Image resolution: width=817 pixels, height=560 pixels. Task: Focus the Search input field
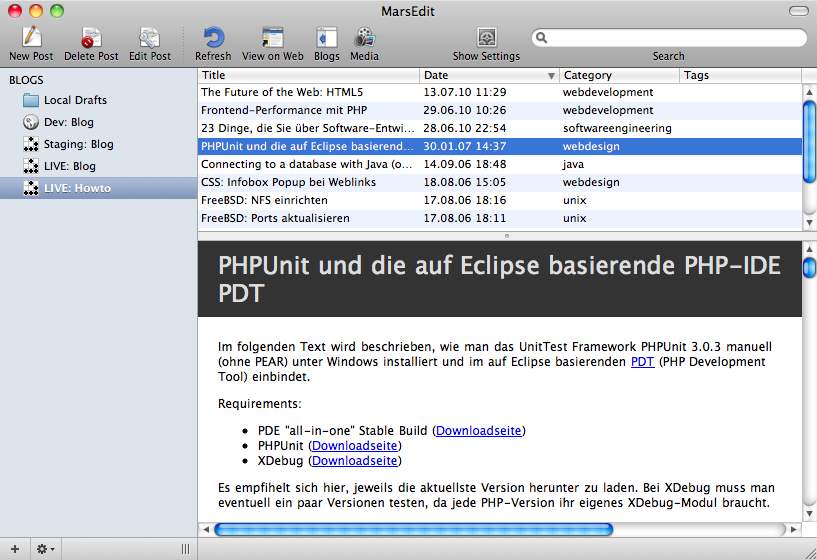(x=669, y=38)
